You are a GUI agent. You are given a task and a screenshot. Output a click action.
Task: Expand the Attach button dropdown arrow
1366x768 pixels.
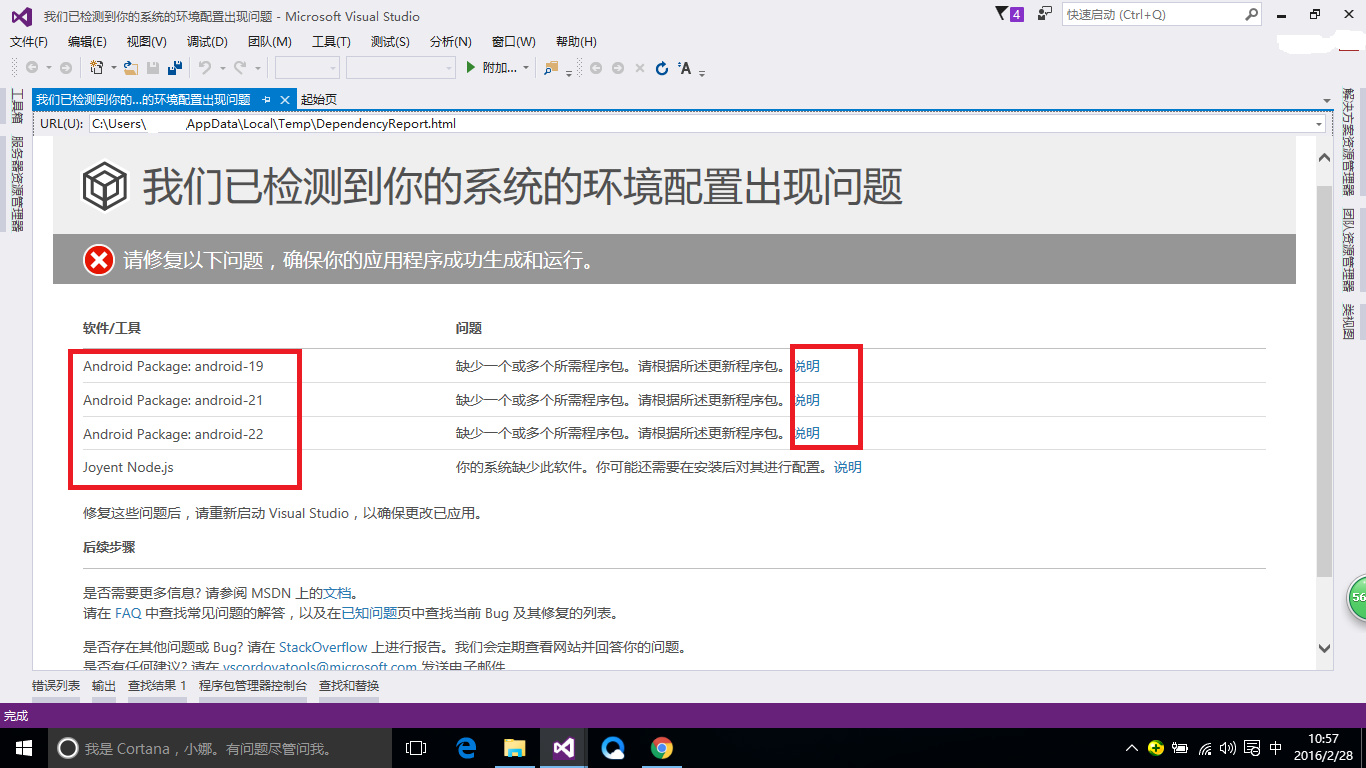[527, 68]
